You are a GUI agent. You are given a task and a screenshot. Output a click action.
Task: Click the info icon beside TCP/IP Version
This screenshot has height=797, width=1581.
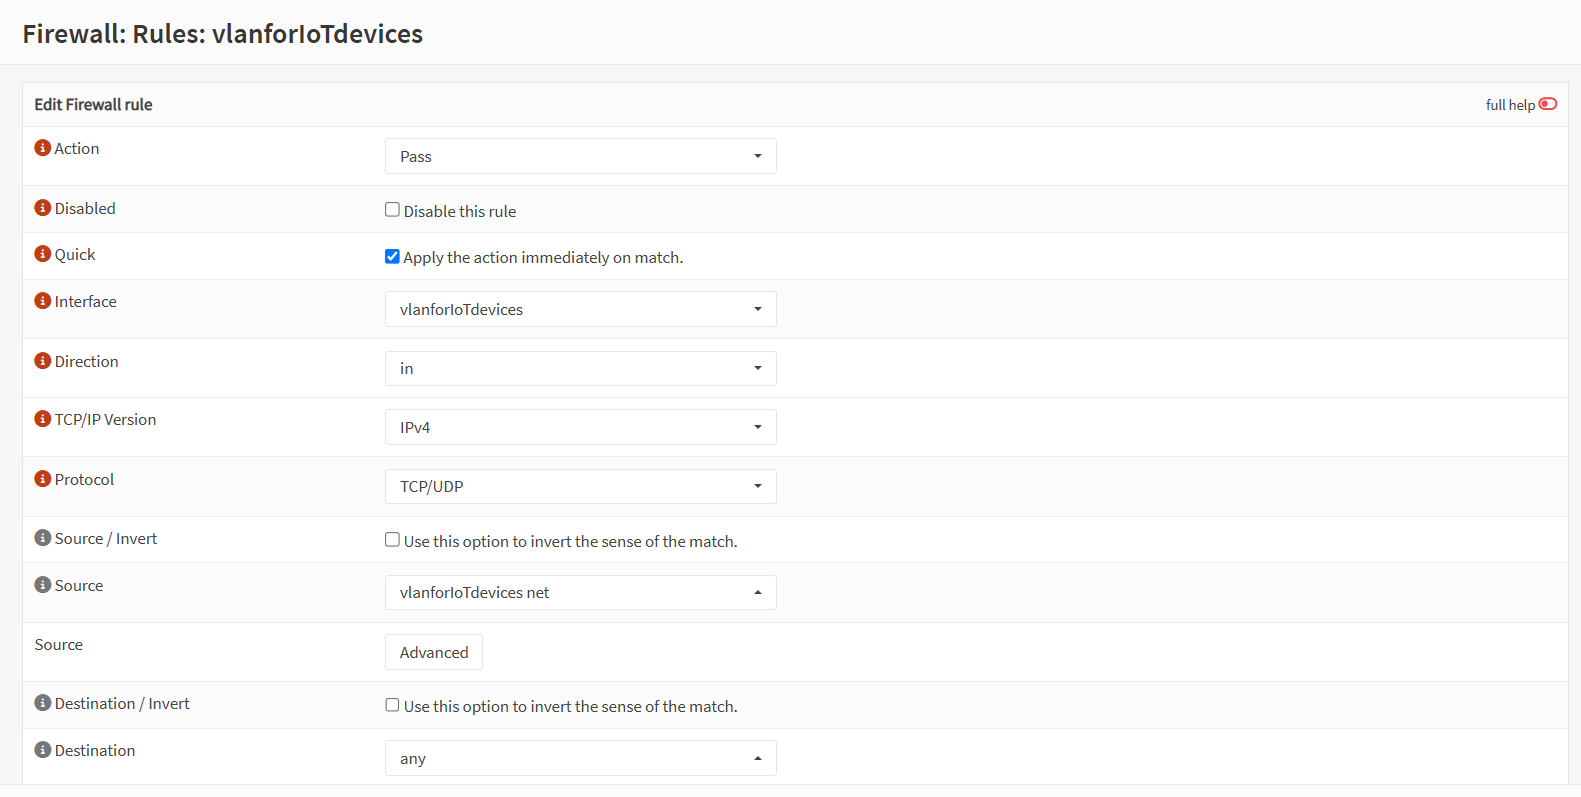point(42,419)
